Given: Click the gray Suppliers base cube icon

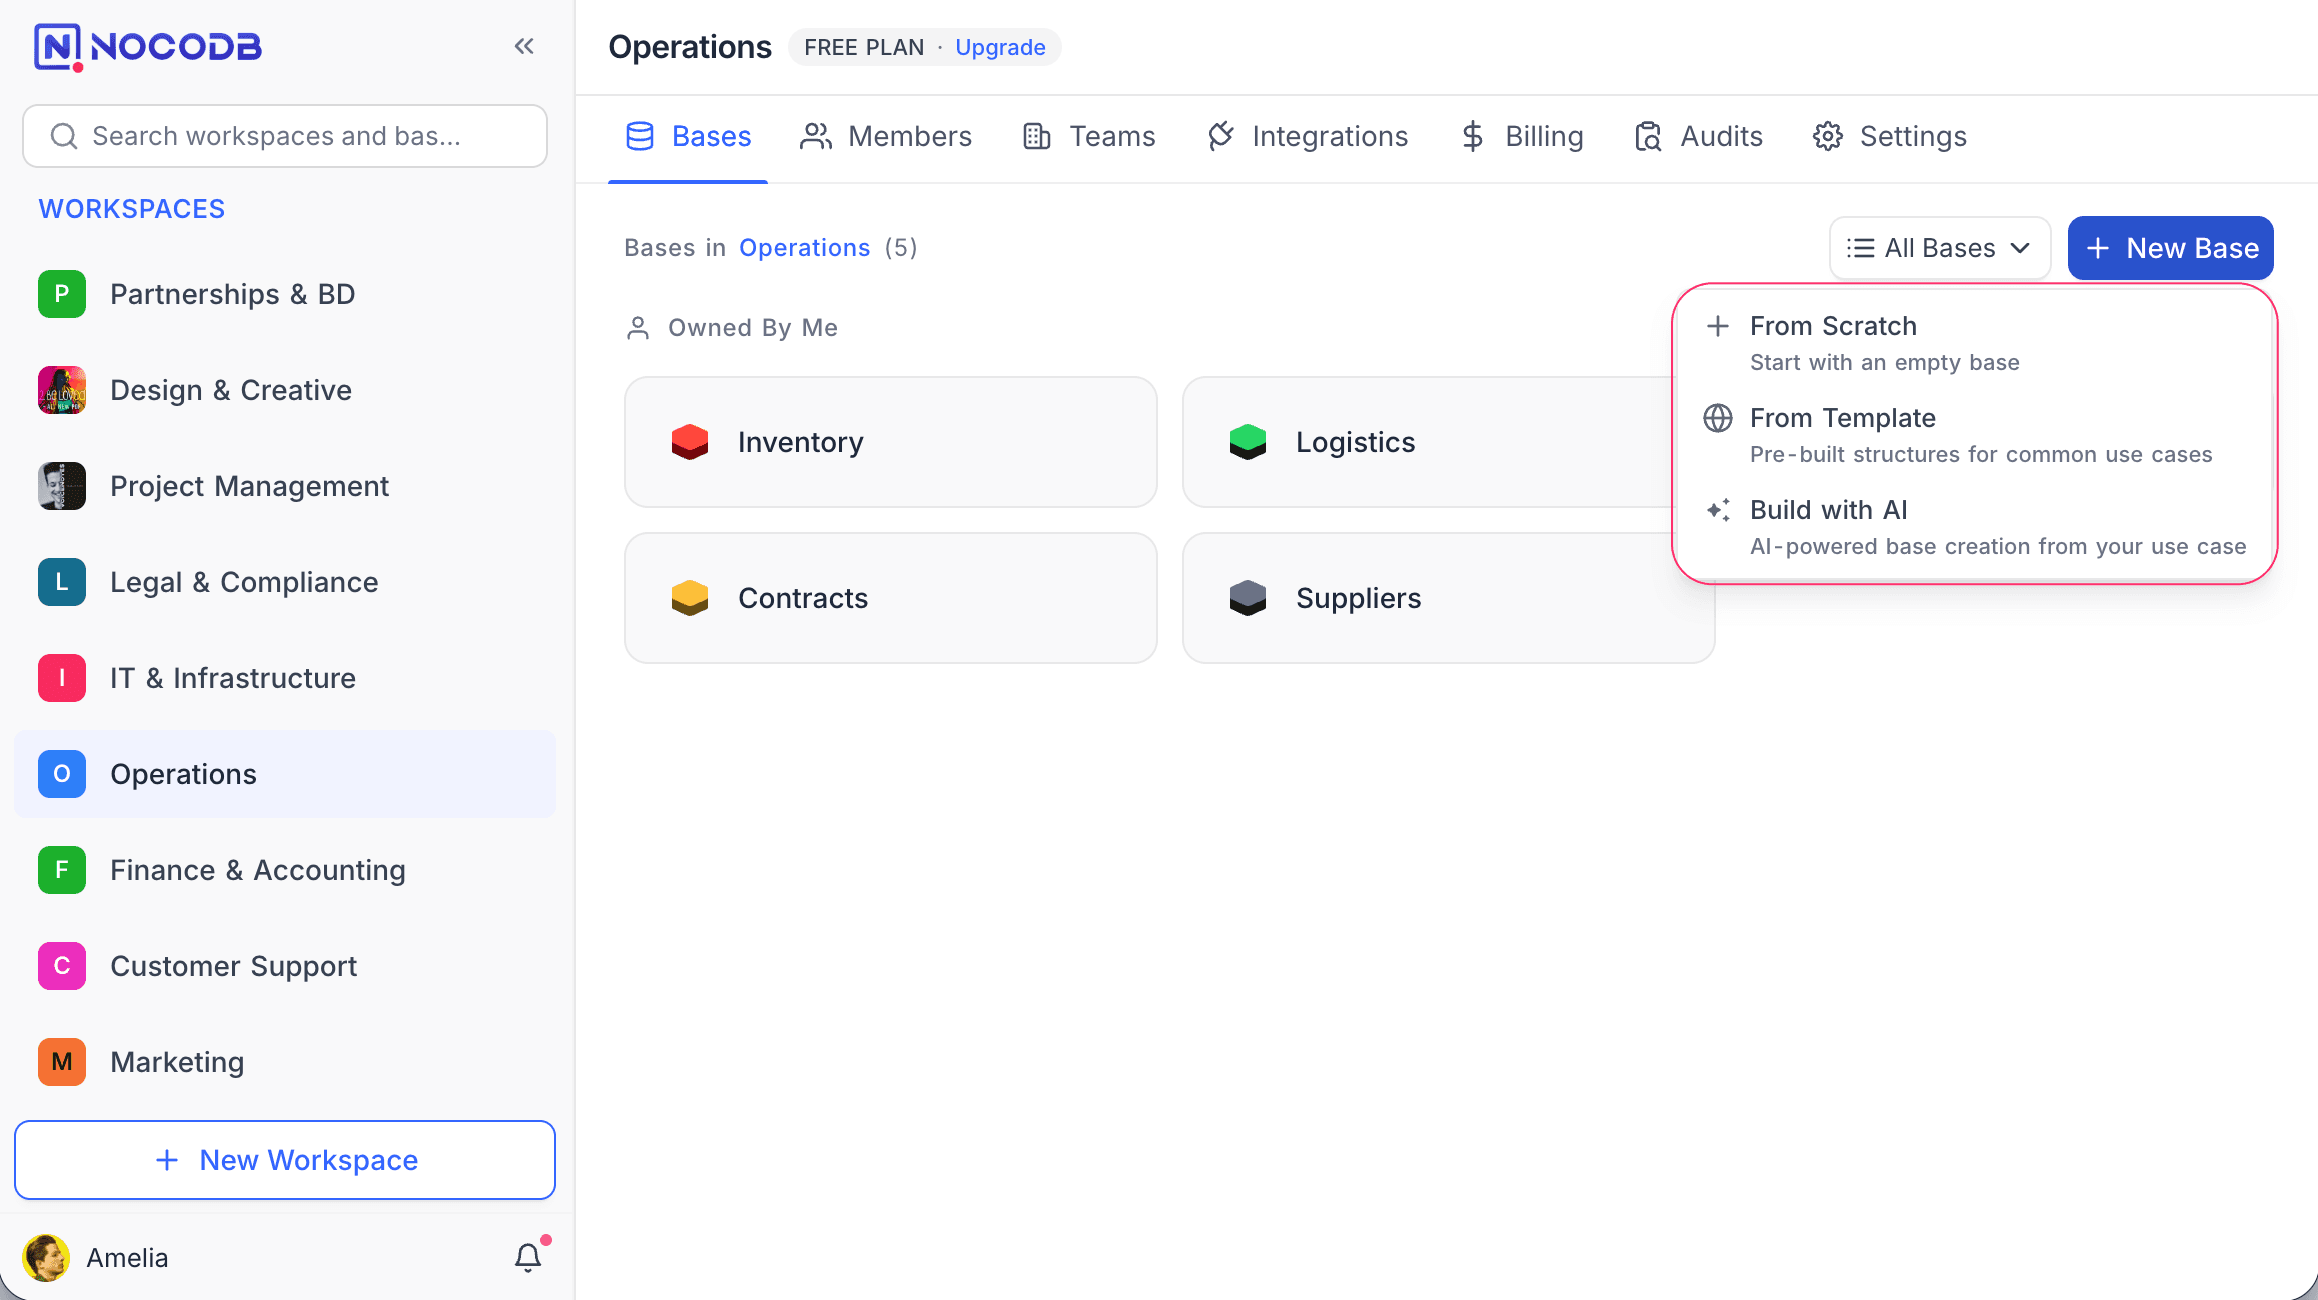Looking at the screenshot, I should click(1248, 598).
